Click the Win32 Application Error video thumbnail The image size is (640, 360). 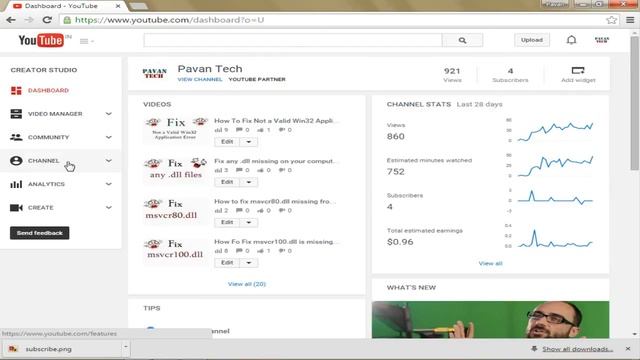[176, 130]
